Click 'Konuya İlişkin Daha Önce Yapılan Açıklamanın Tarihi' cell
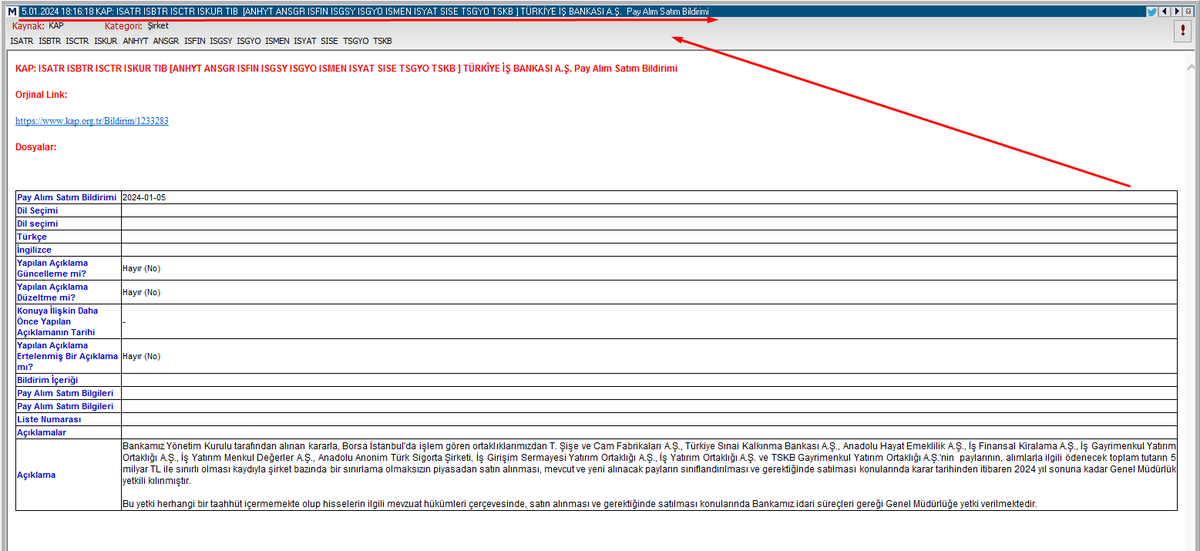The image size is (1200, 551). pos(67,322)
